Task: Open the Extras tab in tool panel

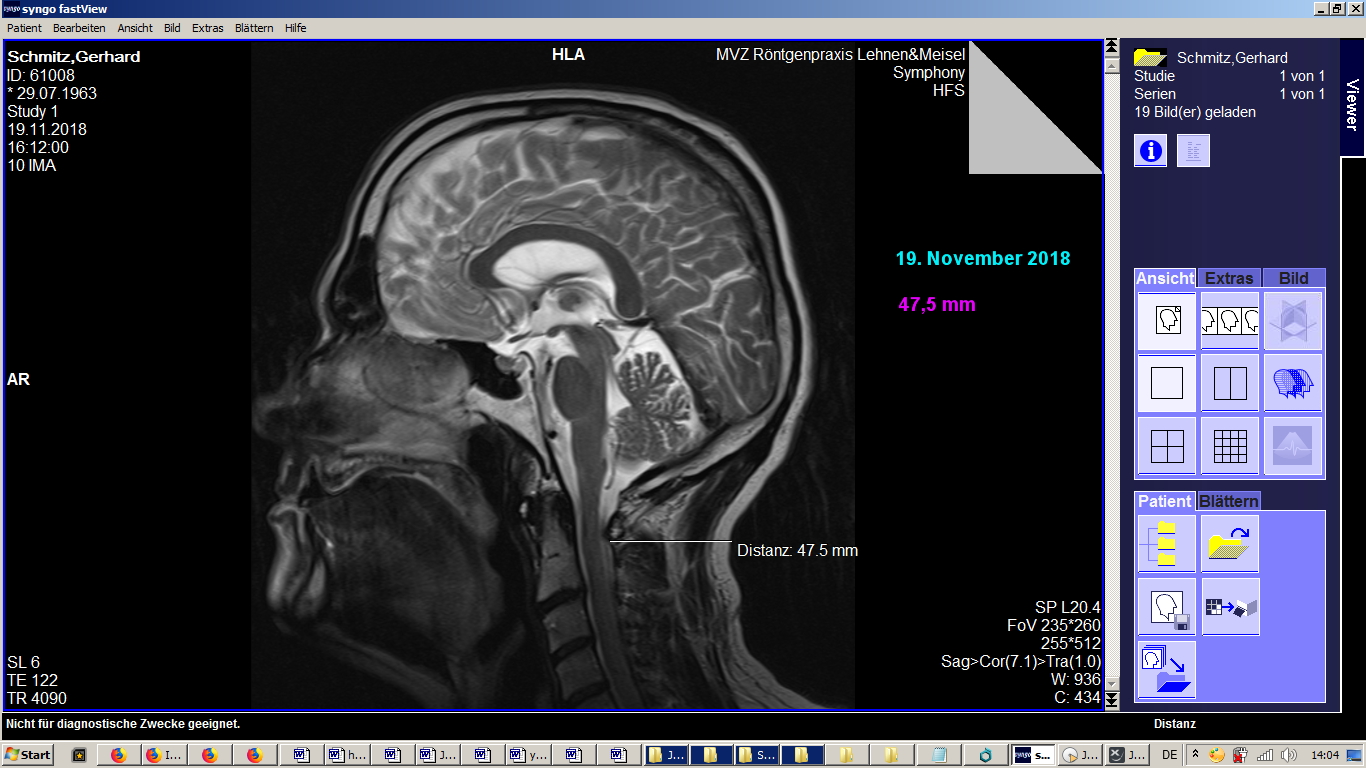Action: 1229,278
